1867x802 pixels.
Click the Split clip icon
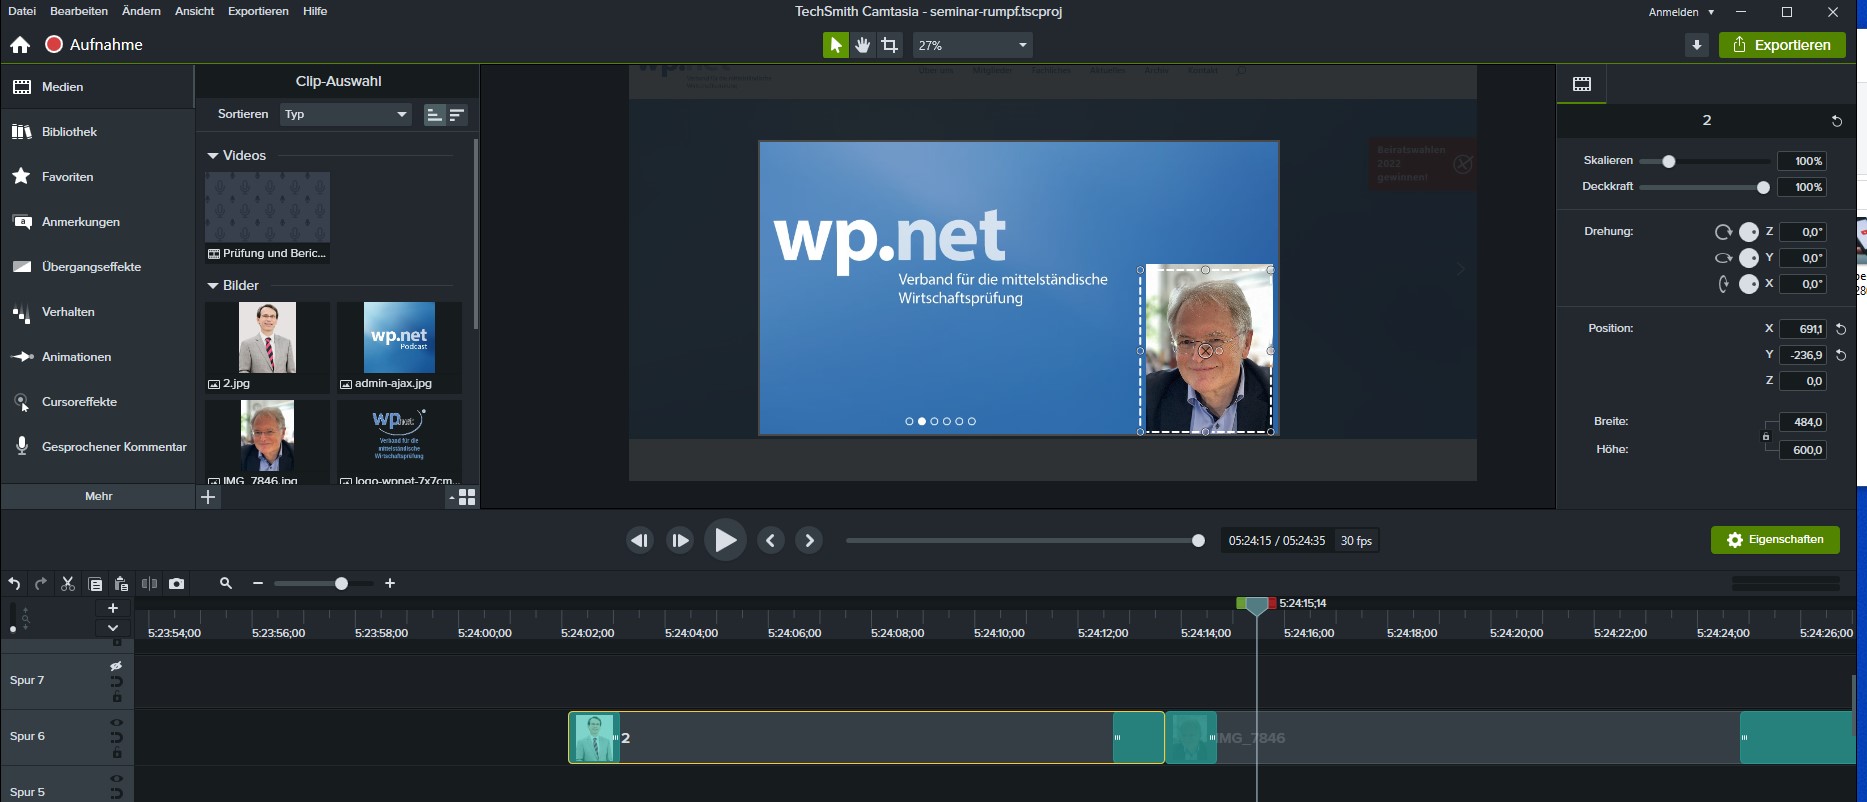coord(149,584)
